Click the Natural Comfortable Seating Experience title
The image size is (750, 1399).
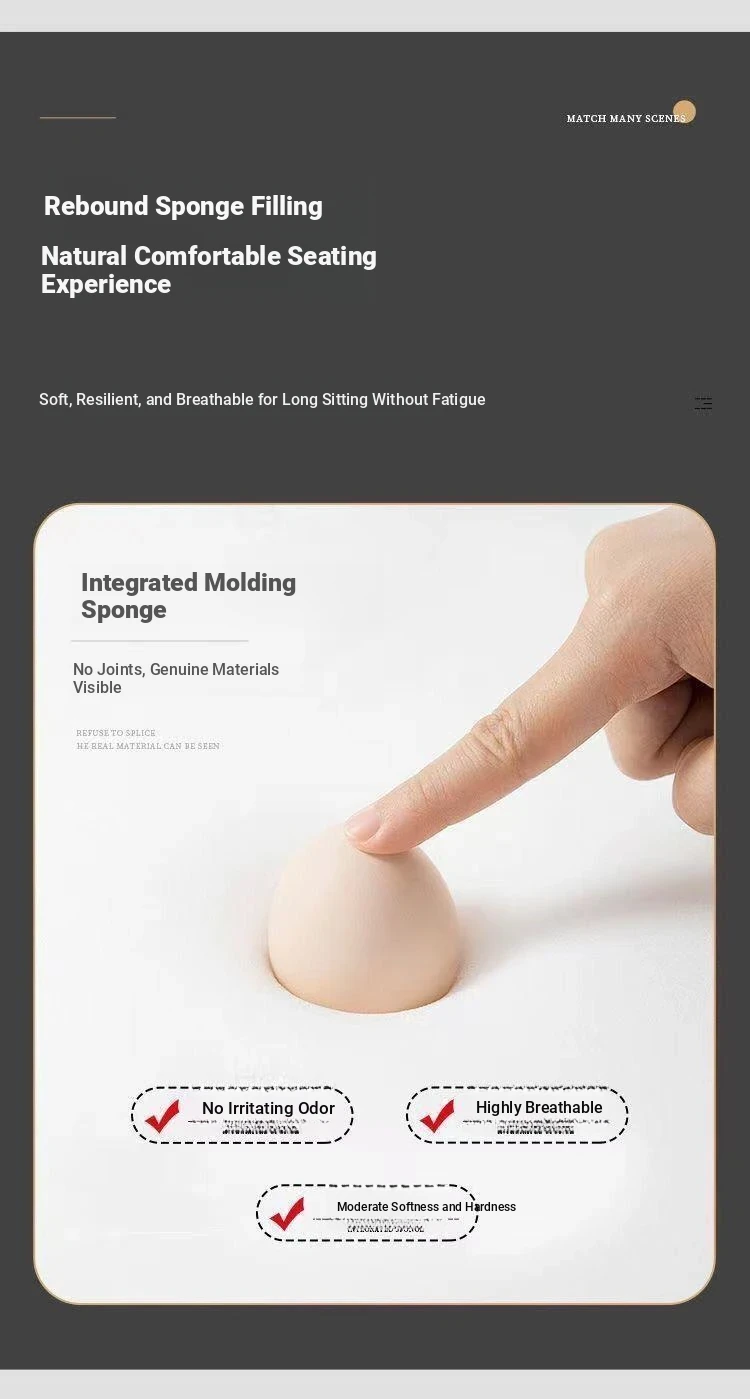tap(209, 270)
